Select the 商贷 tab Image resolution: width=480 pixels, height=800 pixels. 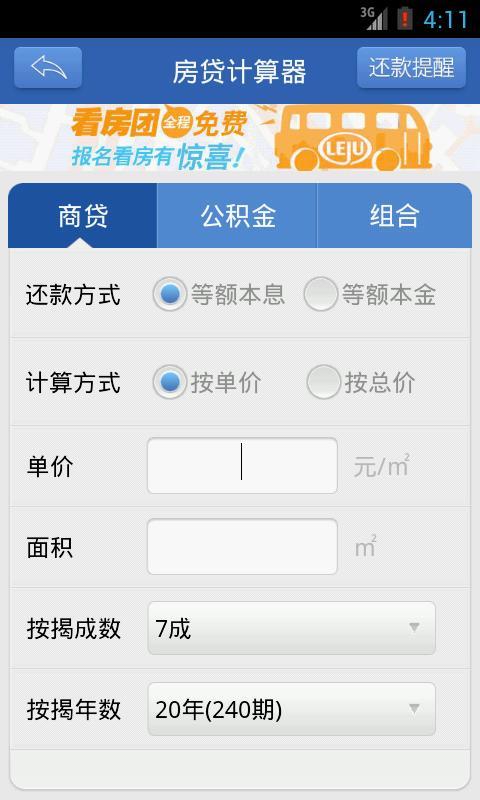click(x=83, y=216)
